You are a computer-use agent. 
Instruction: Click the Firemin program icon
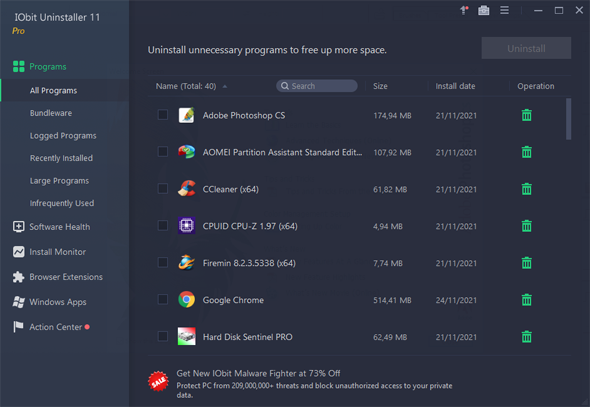186,263
